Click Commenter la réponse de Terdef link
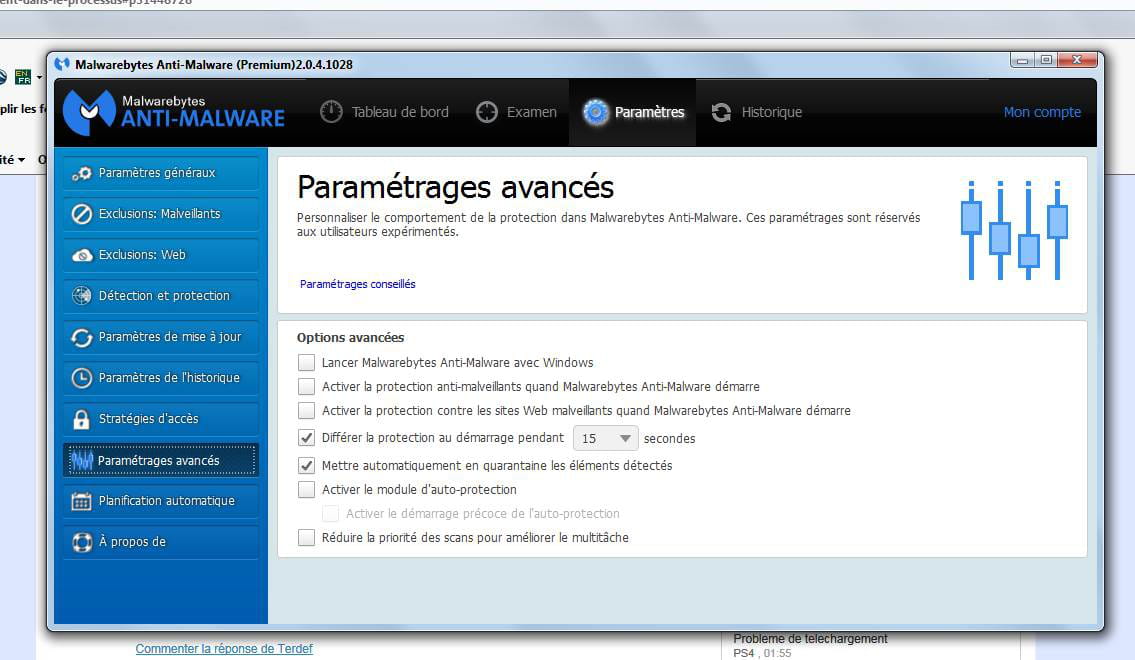The height and width of the screenshot is (660, 1135). click(x=224, y=649)
